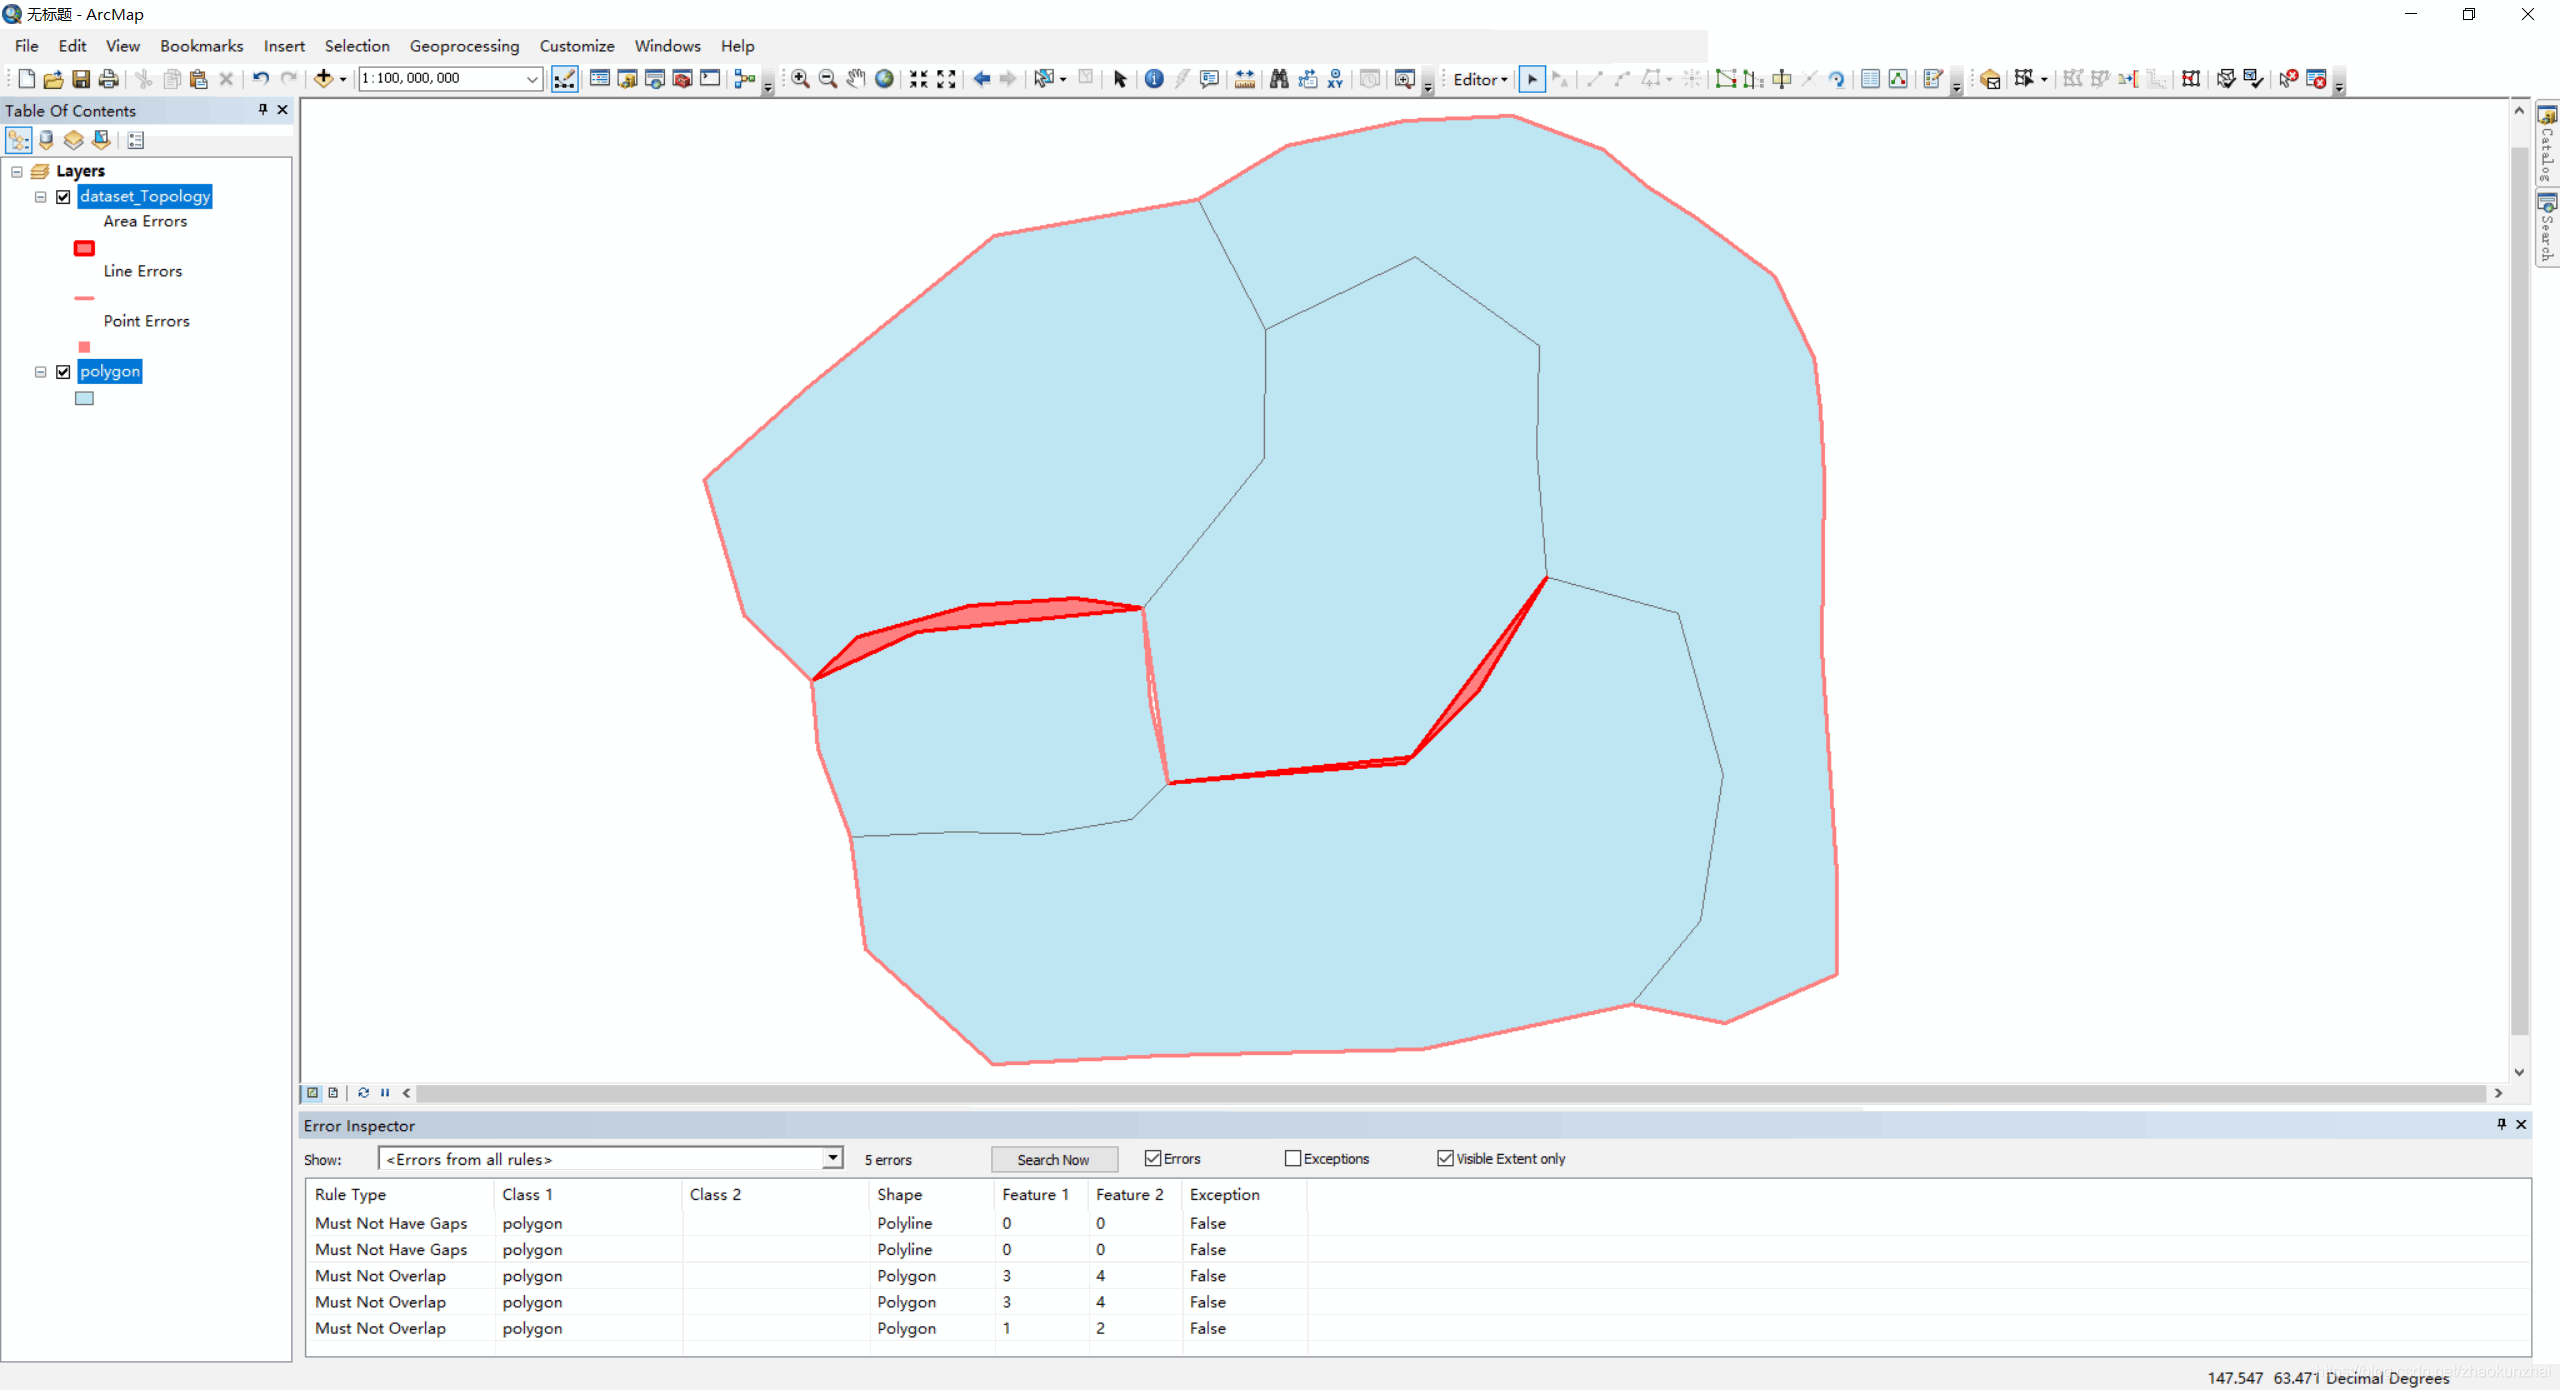The width and height of the screenshot is (2560, 1390).
Task: Open the map scale dropdown
Action: (532, 78)
